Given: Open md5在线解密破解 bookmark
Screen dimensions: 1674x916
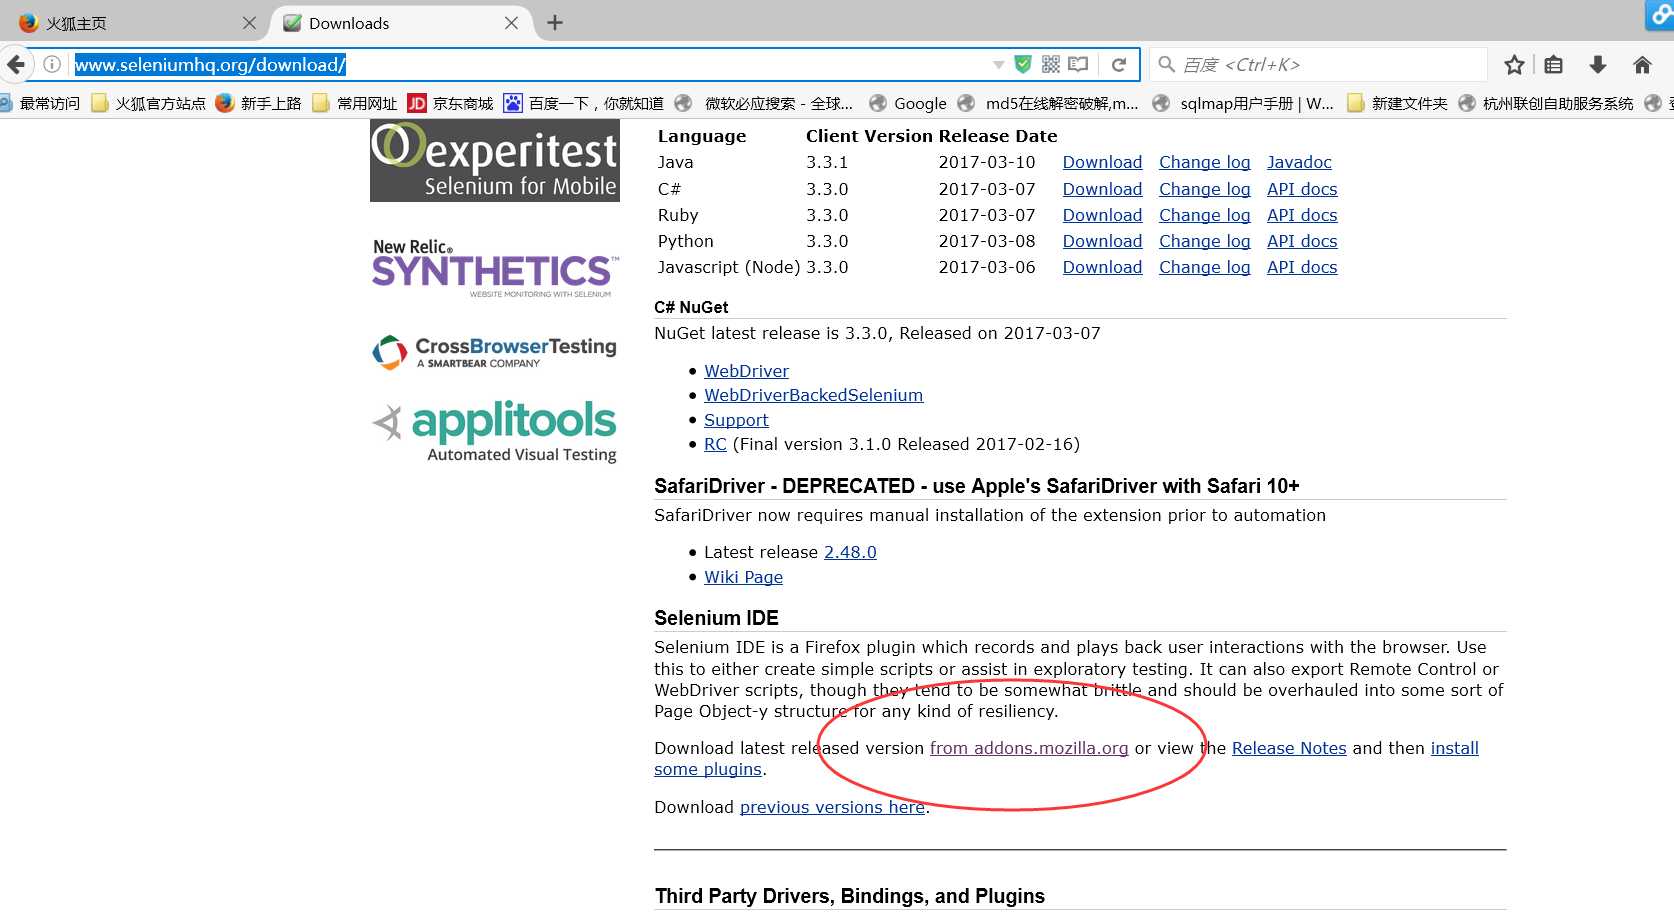Looking at the screenshot, I should click(1048, 103).
